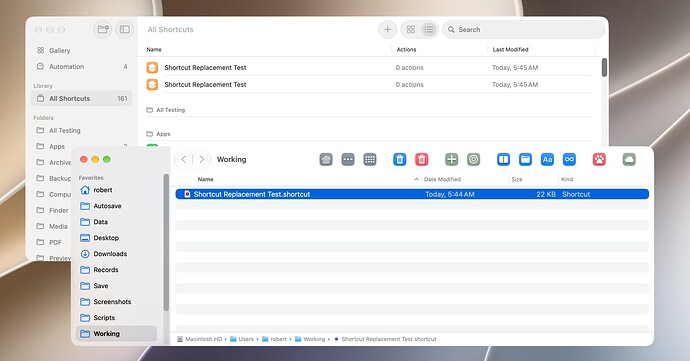Open Records folder in Finder sidebar
This screenshot has height=361, width=690.
[116, 269]
